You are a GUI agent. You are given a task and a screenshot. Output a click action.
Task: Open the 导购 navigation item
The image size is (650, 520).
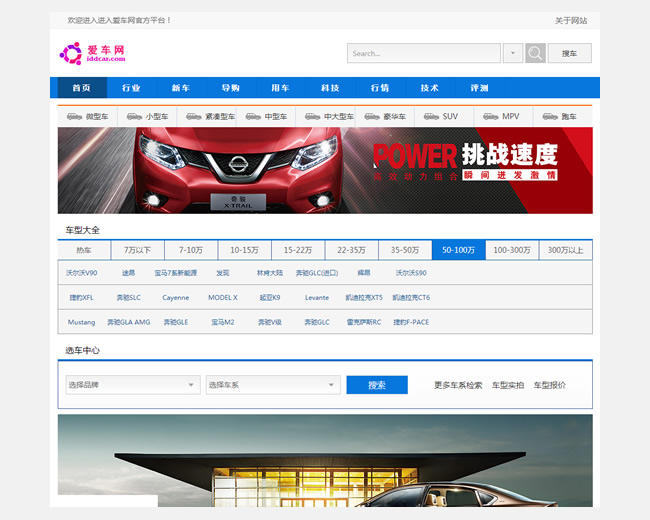230,87
